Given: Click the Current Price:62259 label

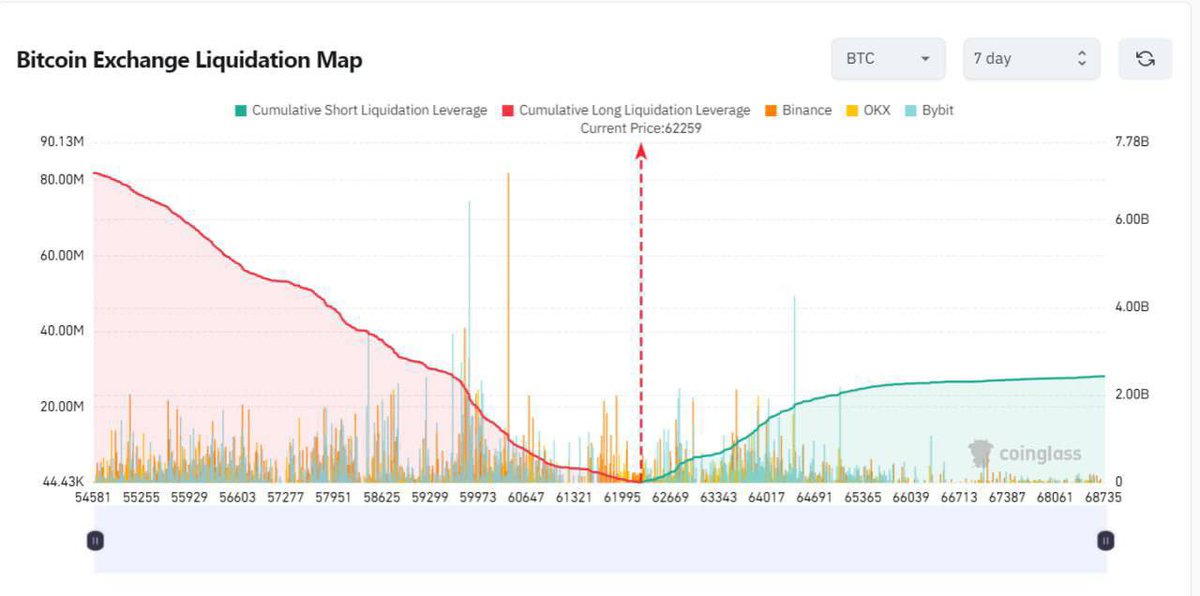Looking at the screenshot, I should point(640,128).
